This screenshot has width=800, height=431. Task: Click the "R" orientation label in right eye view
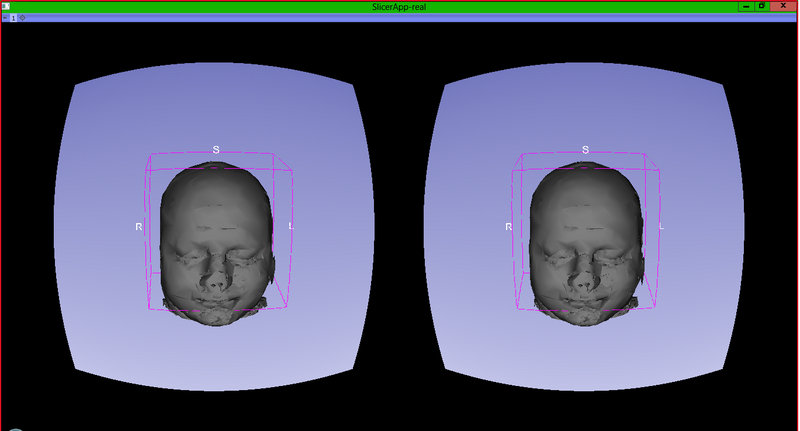(x=508, y=226)
